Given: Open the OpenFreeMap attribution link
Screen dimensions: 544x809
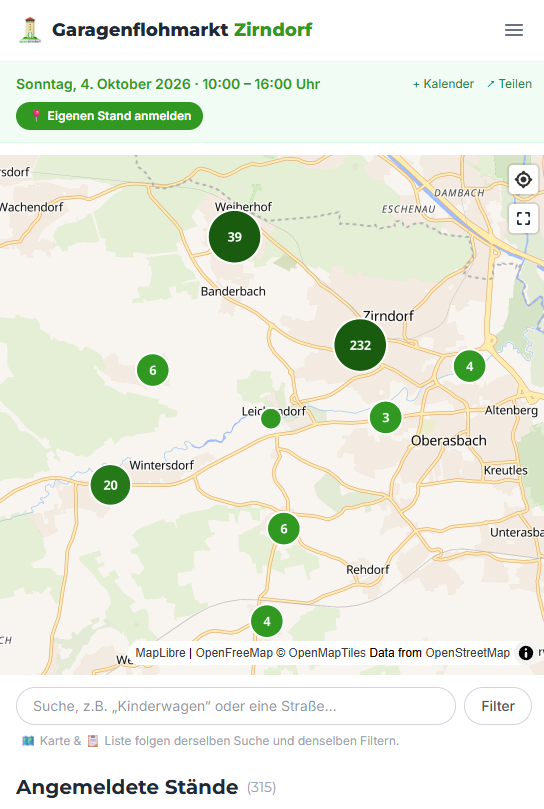Looking at the screenshot, I should (x=234, y=653).
